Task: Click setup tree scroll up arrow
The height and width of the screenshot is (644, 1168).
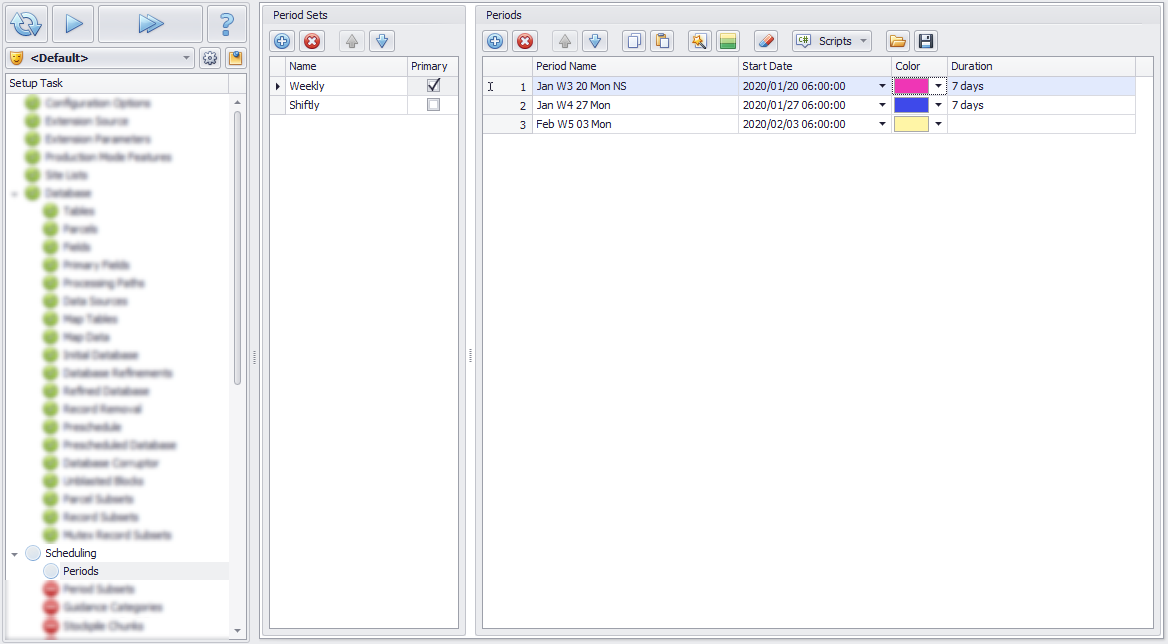Action: click(x=238, y=102)
